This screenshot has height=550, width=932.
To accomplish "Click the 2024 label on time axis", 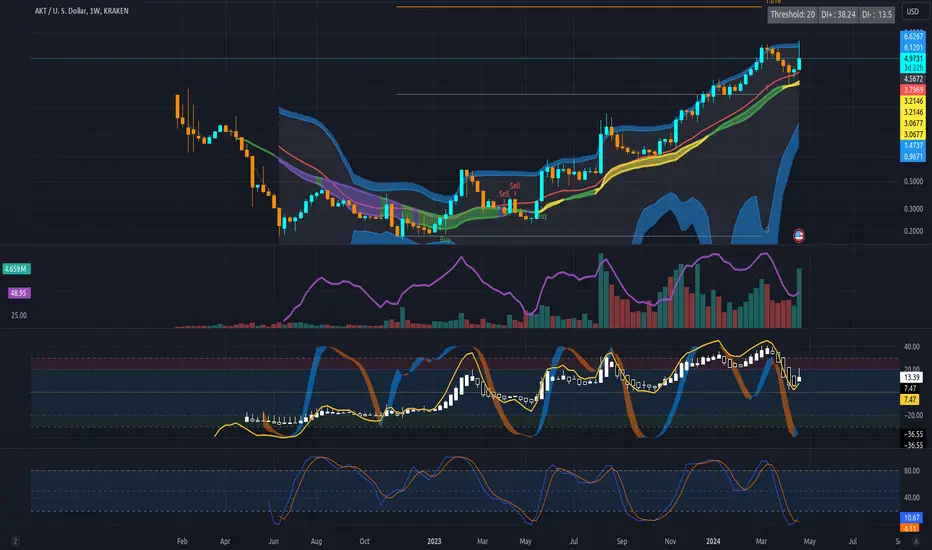I will (713, 541).
